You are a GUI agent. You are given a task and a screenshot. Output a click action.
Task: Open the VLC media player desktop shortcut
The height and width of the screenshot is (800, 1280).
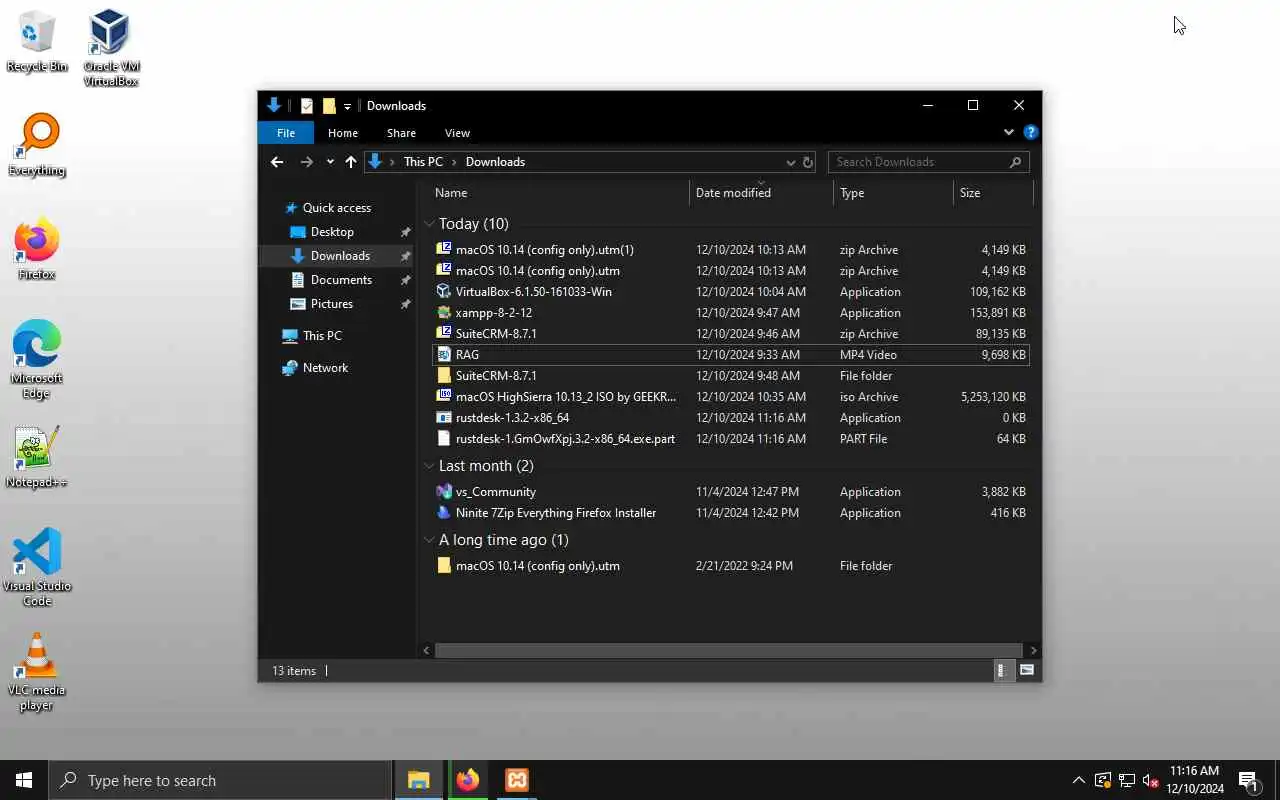[x=37, y=672]
